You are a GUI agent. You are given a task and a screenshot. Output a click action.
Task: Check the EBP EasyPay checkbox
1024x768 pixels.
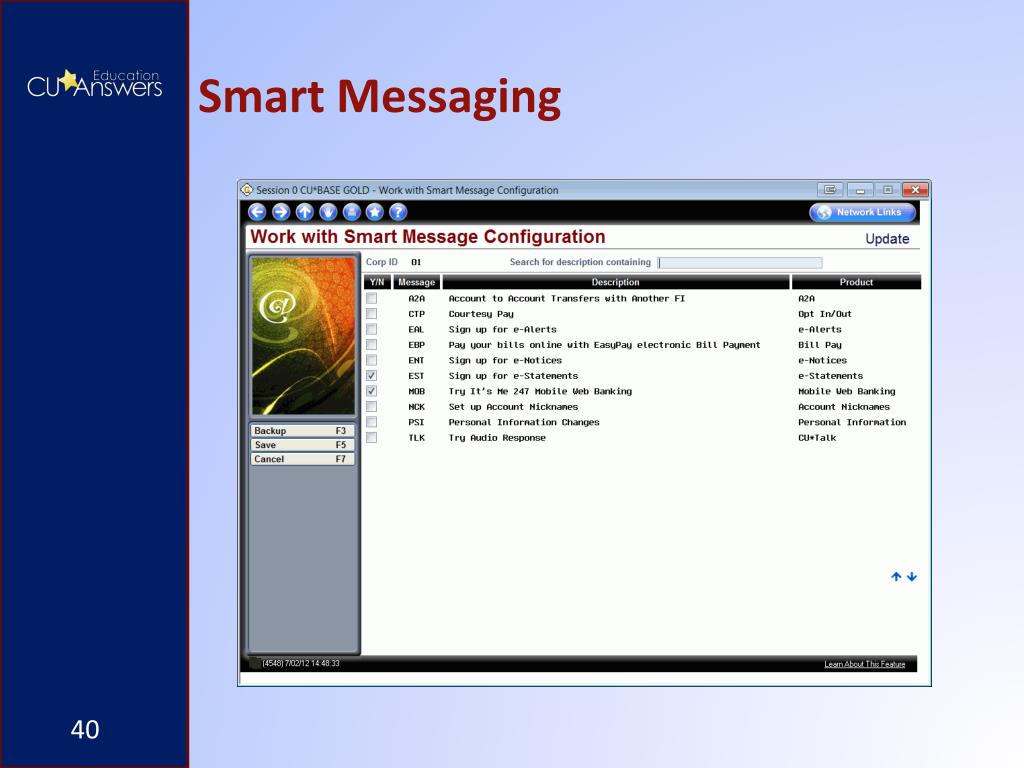click(372, 344)
